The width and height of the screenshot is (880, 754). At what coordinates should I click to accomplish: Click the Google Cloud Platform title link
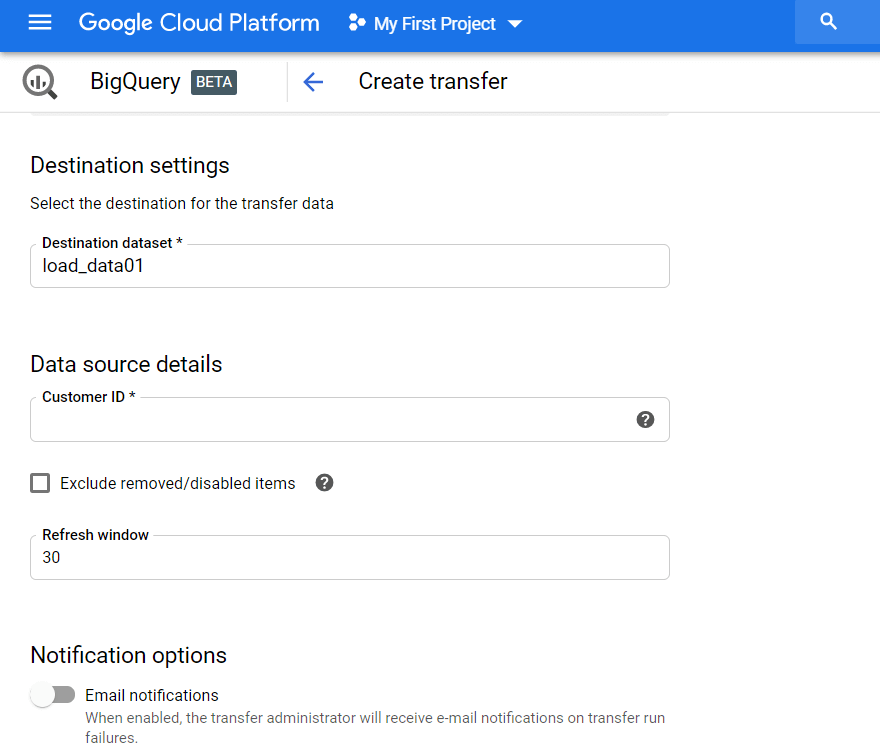coord(199,23)
